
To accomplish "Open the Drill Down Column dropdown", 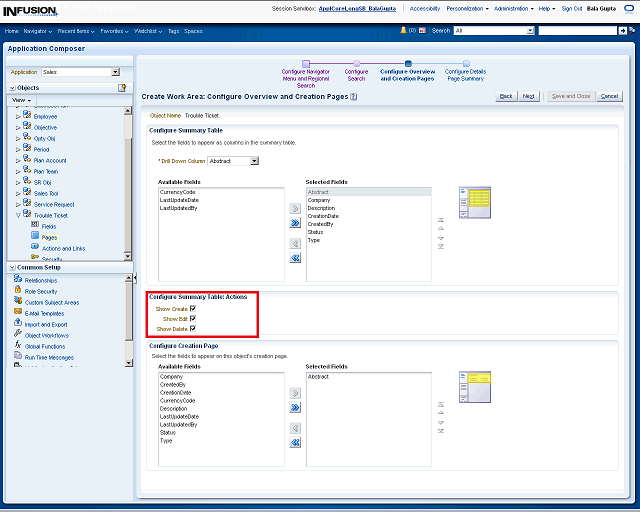I will tap(255, 161).
